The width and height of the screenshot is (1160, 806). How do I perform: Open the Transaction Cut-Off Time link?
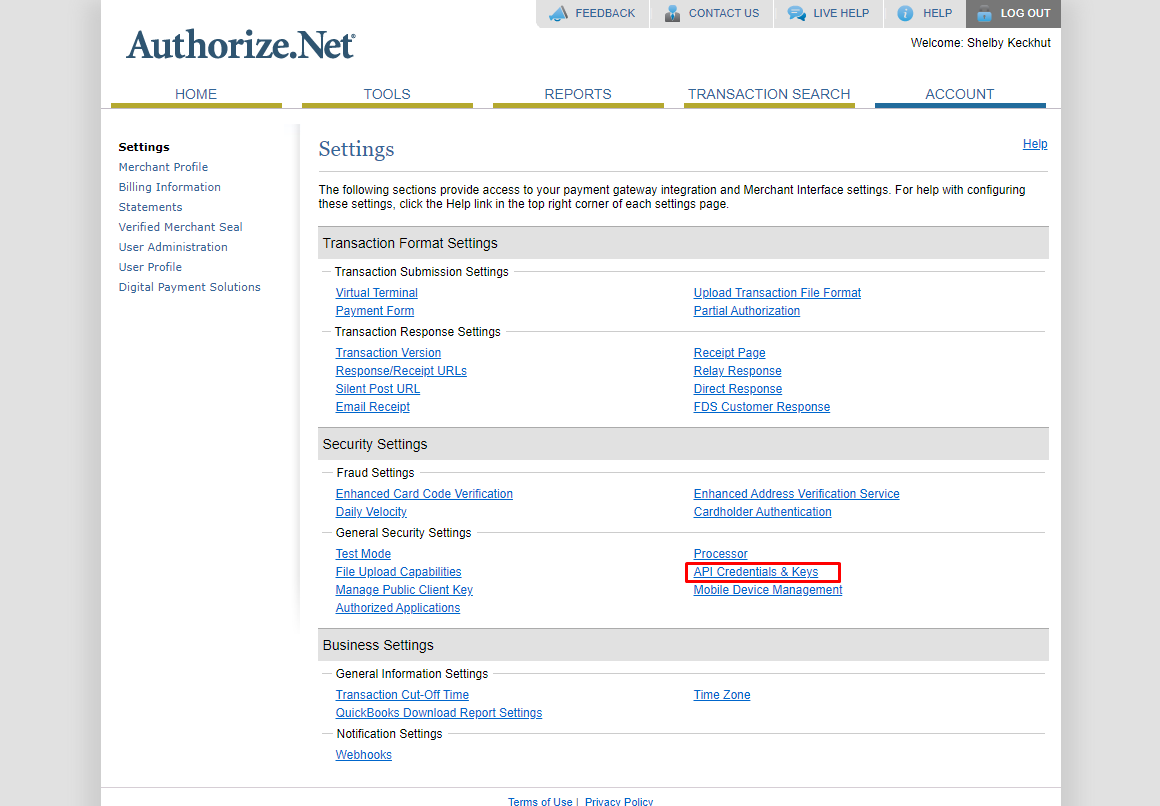pos(402,695)
